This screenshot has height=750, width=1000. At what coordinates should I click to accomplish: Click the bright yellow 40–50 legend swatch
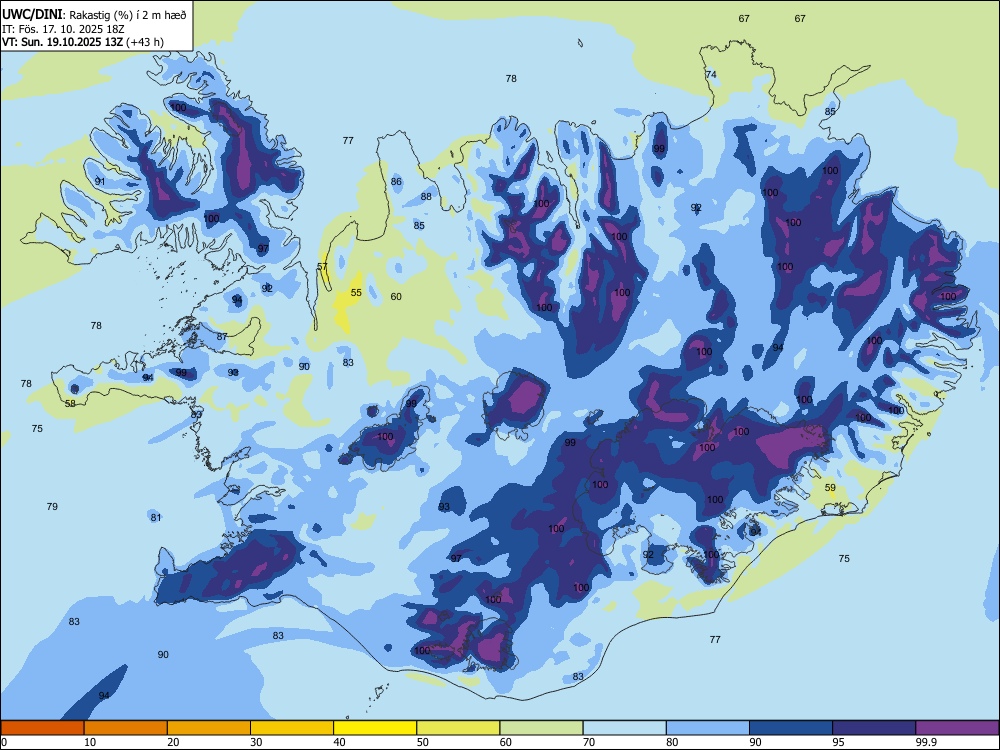click(x=375, y=728)
